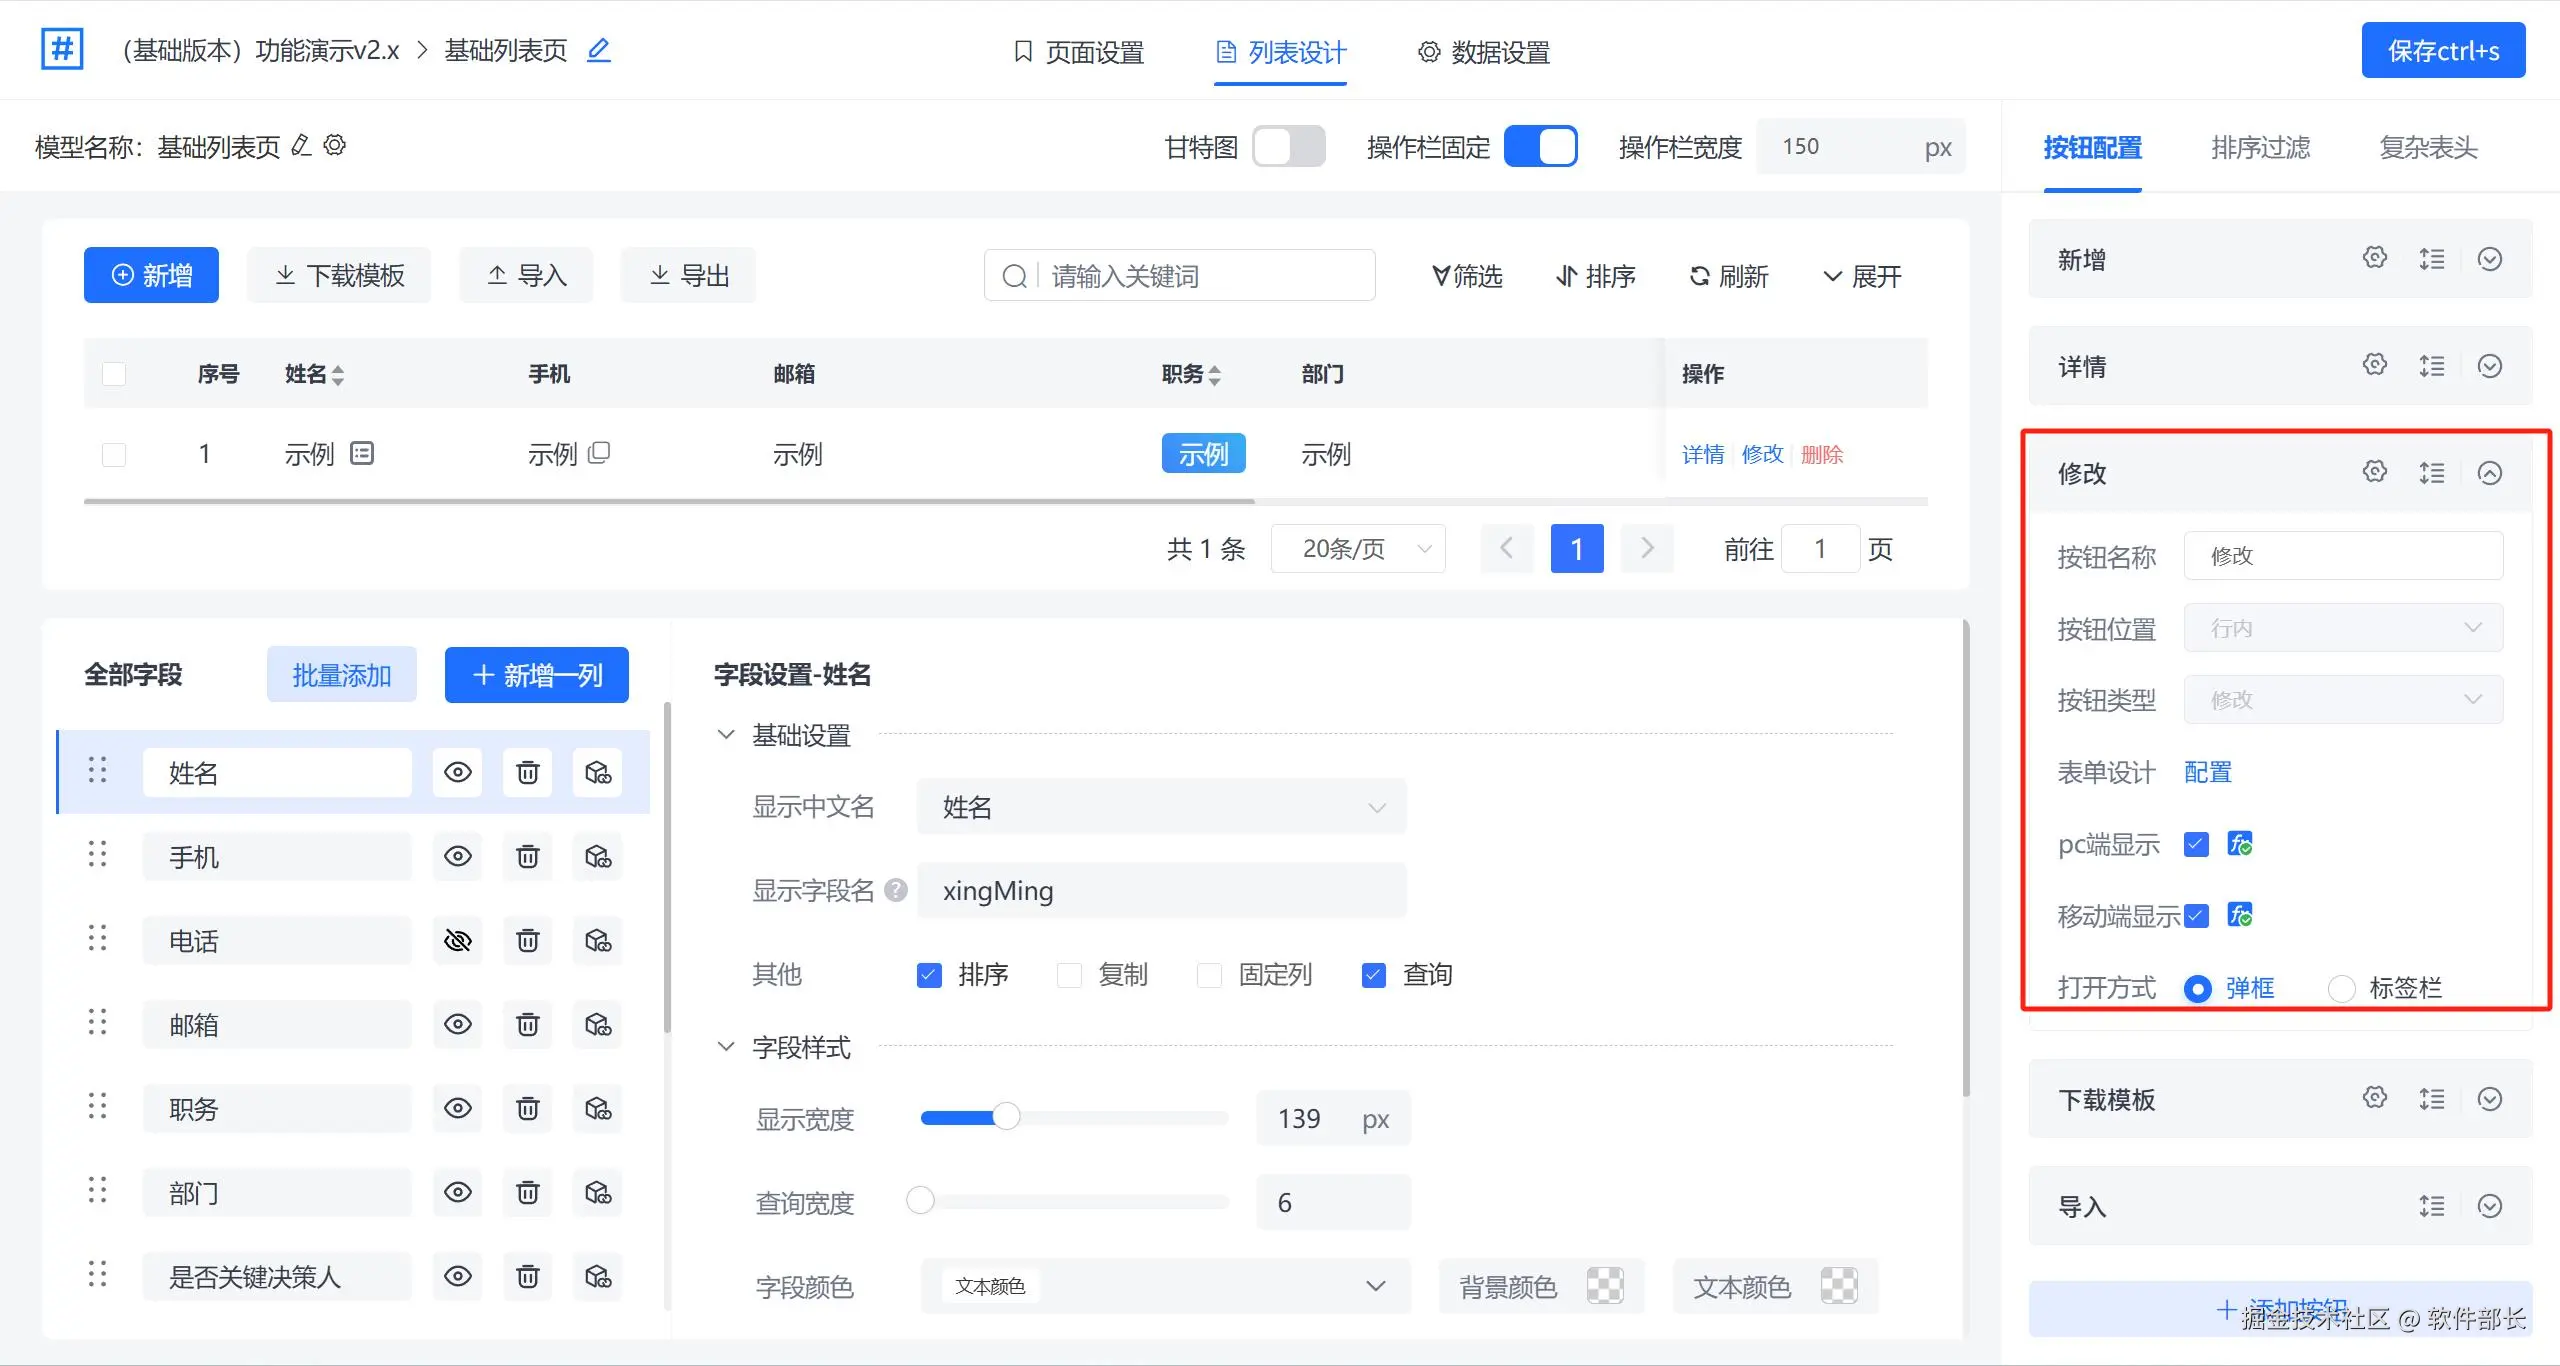
Task: Click the sort-order icon on 详情 button row
Action: [x=2432, y=366]
